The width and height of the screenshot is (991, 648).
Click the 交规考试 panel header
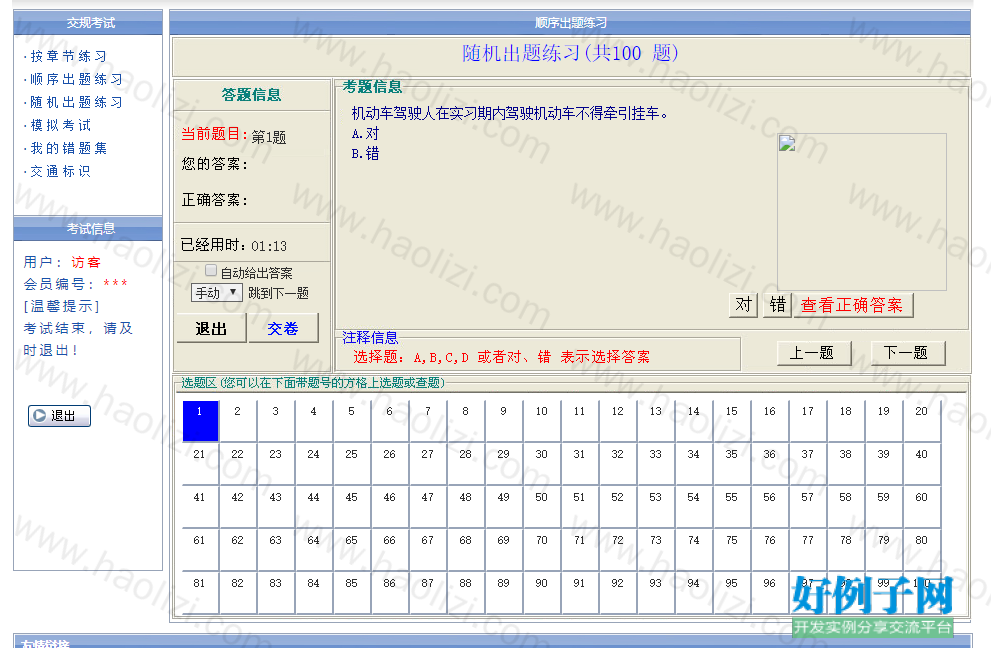(x=88, y=23)
